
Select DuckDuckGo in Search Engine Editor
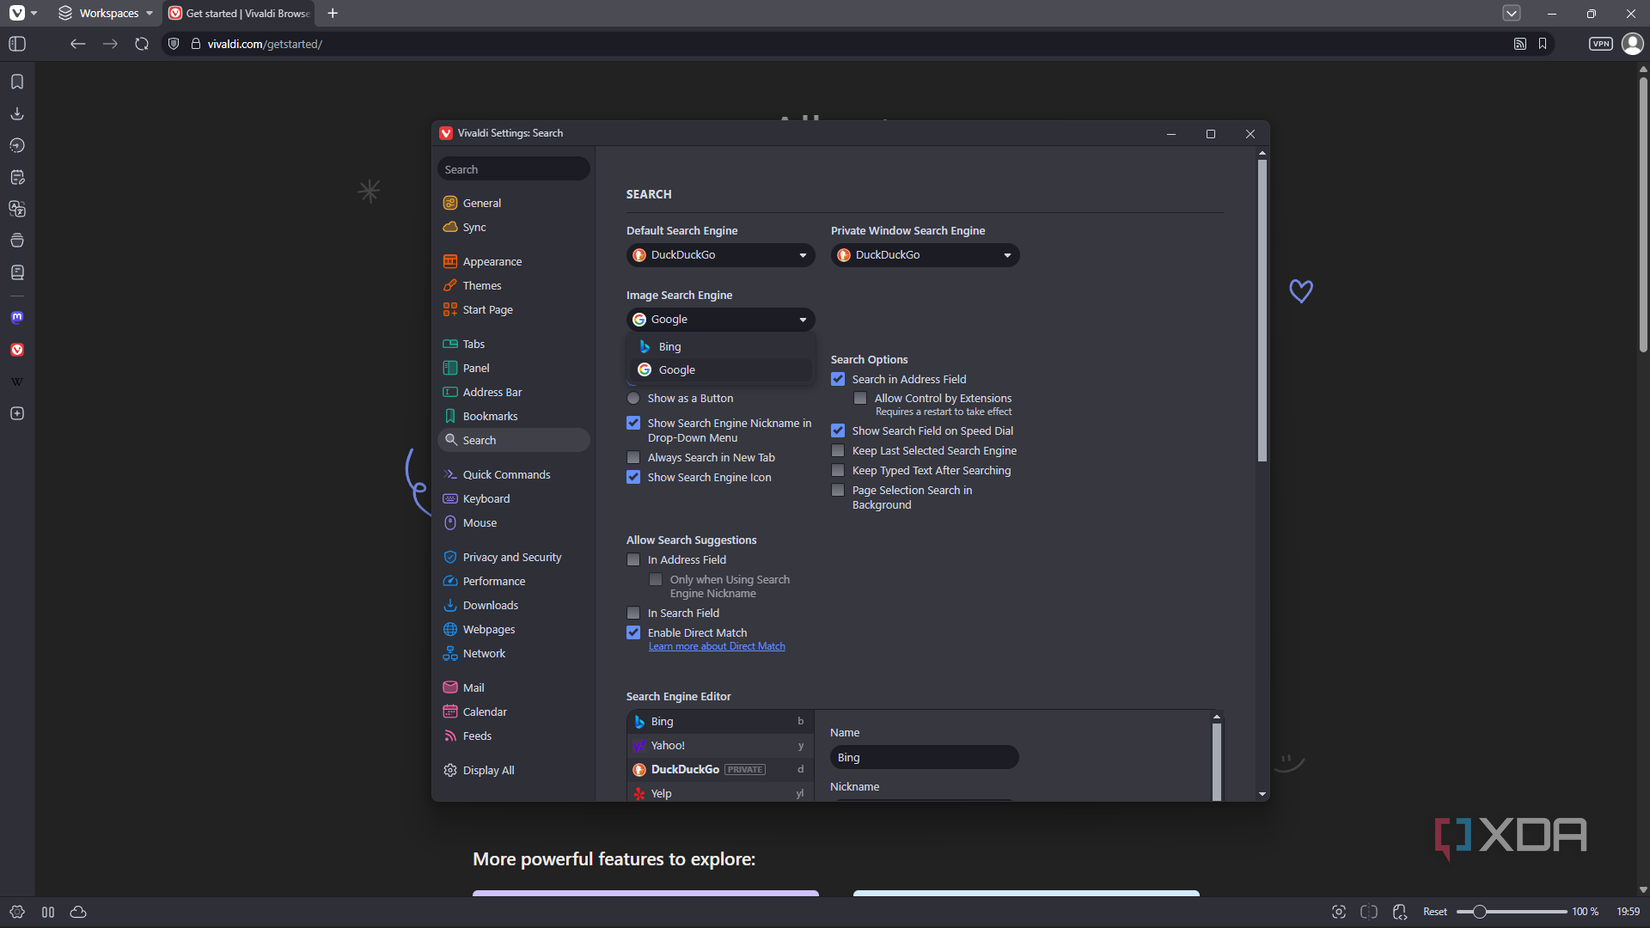coord(720,769)
